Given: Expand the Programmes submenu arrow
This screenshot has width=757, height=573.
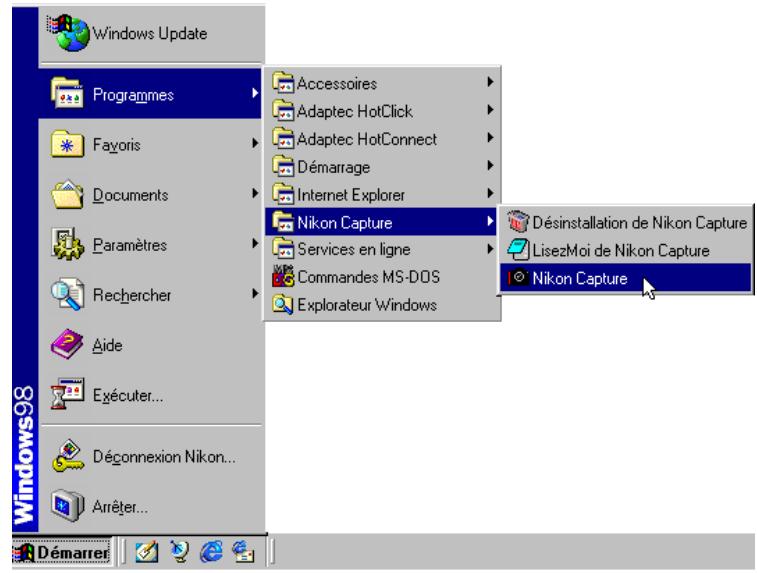Looking at the screenshot, I should (x=255, y=93).
